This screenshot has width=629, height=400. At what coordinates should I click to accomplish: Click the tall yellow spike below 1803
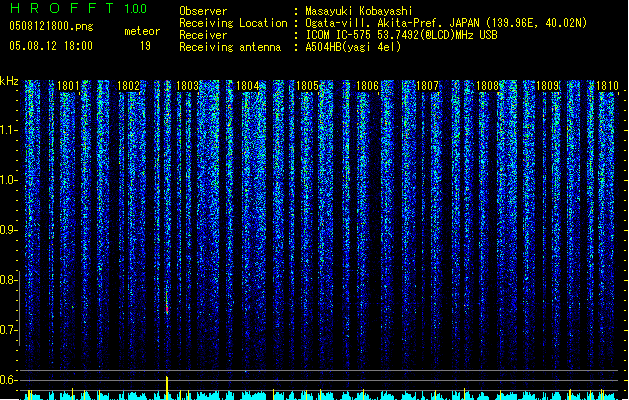pyautogui.click(x=167, y=388)
